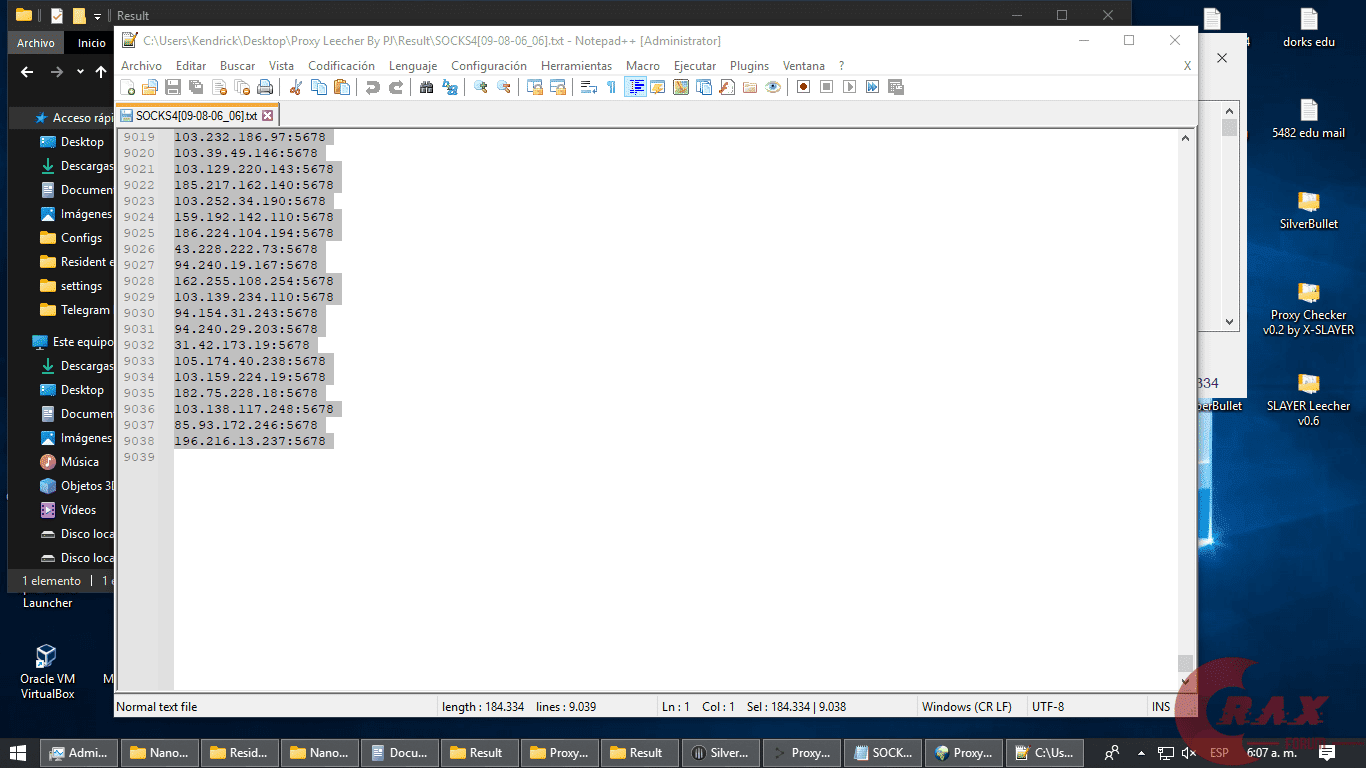1366x768 pixels.
Task: Run macro multiple times icon
Action: pyautogui.click(x=872, y=87)
